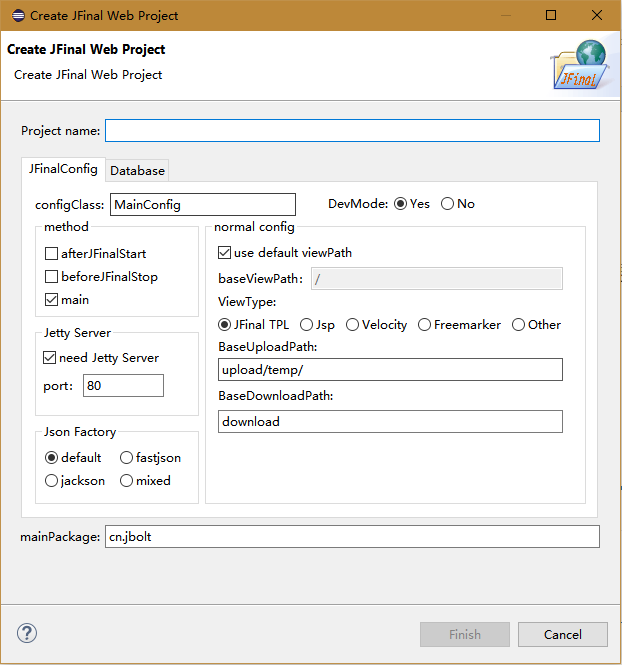Click the mainPackage text field
This screenshot has width=622, height=665.
pyautogui.click(x=352, y=536)
